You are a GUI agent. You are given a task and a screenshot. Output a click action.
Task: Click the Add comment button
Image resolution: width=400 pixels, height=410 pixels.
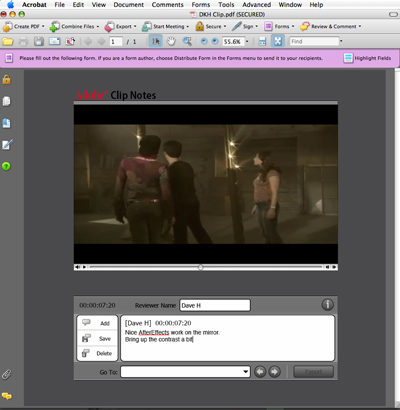(97, 323)
